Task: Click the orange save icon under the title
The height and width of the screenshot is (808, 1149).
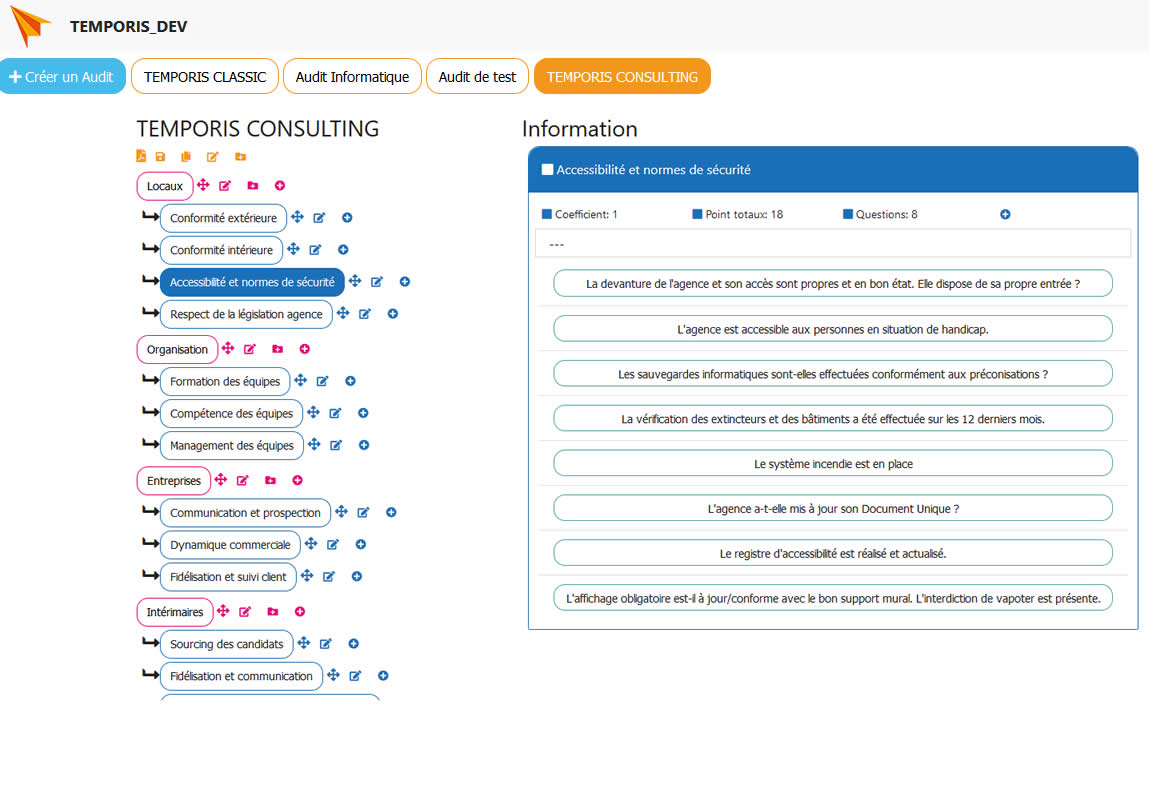Action: (x=161, y=157)
